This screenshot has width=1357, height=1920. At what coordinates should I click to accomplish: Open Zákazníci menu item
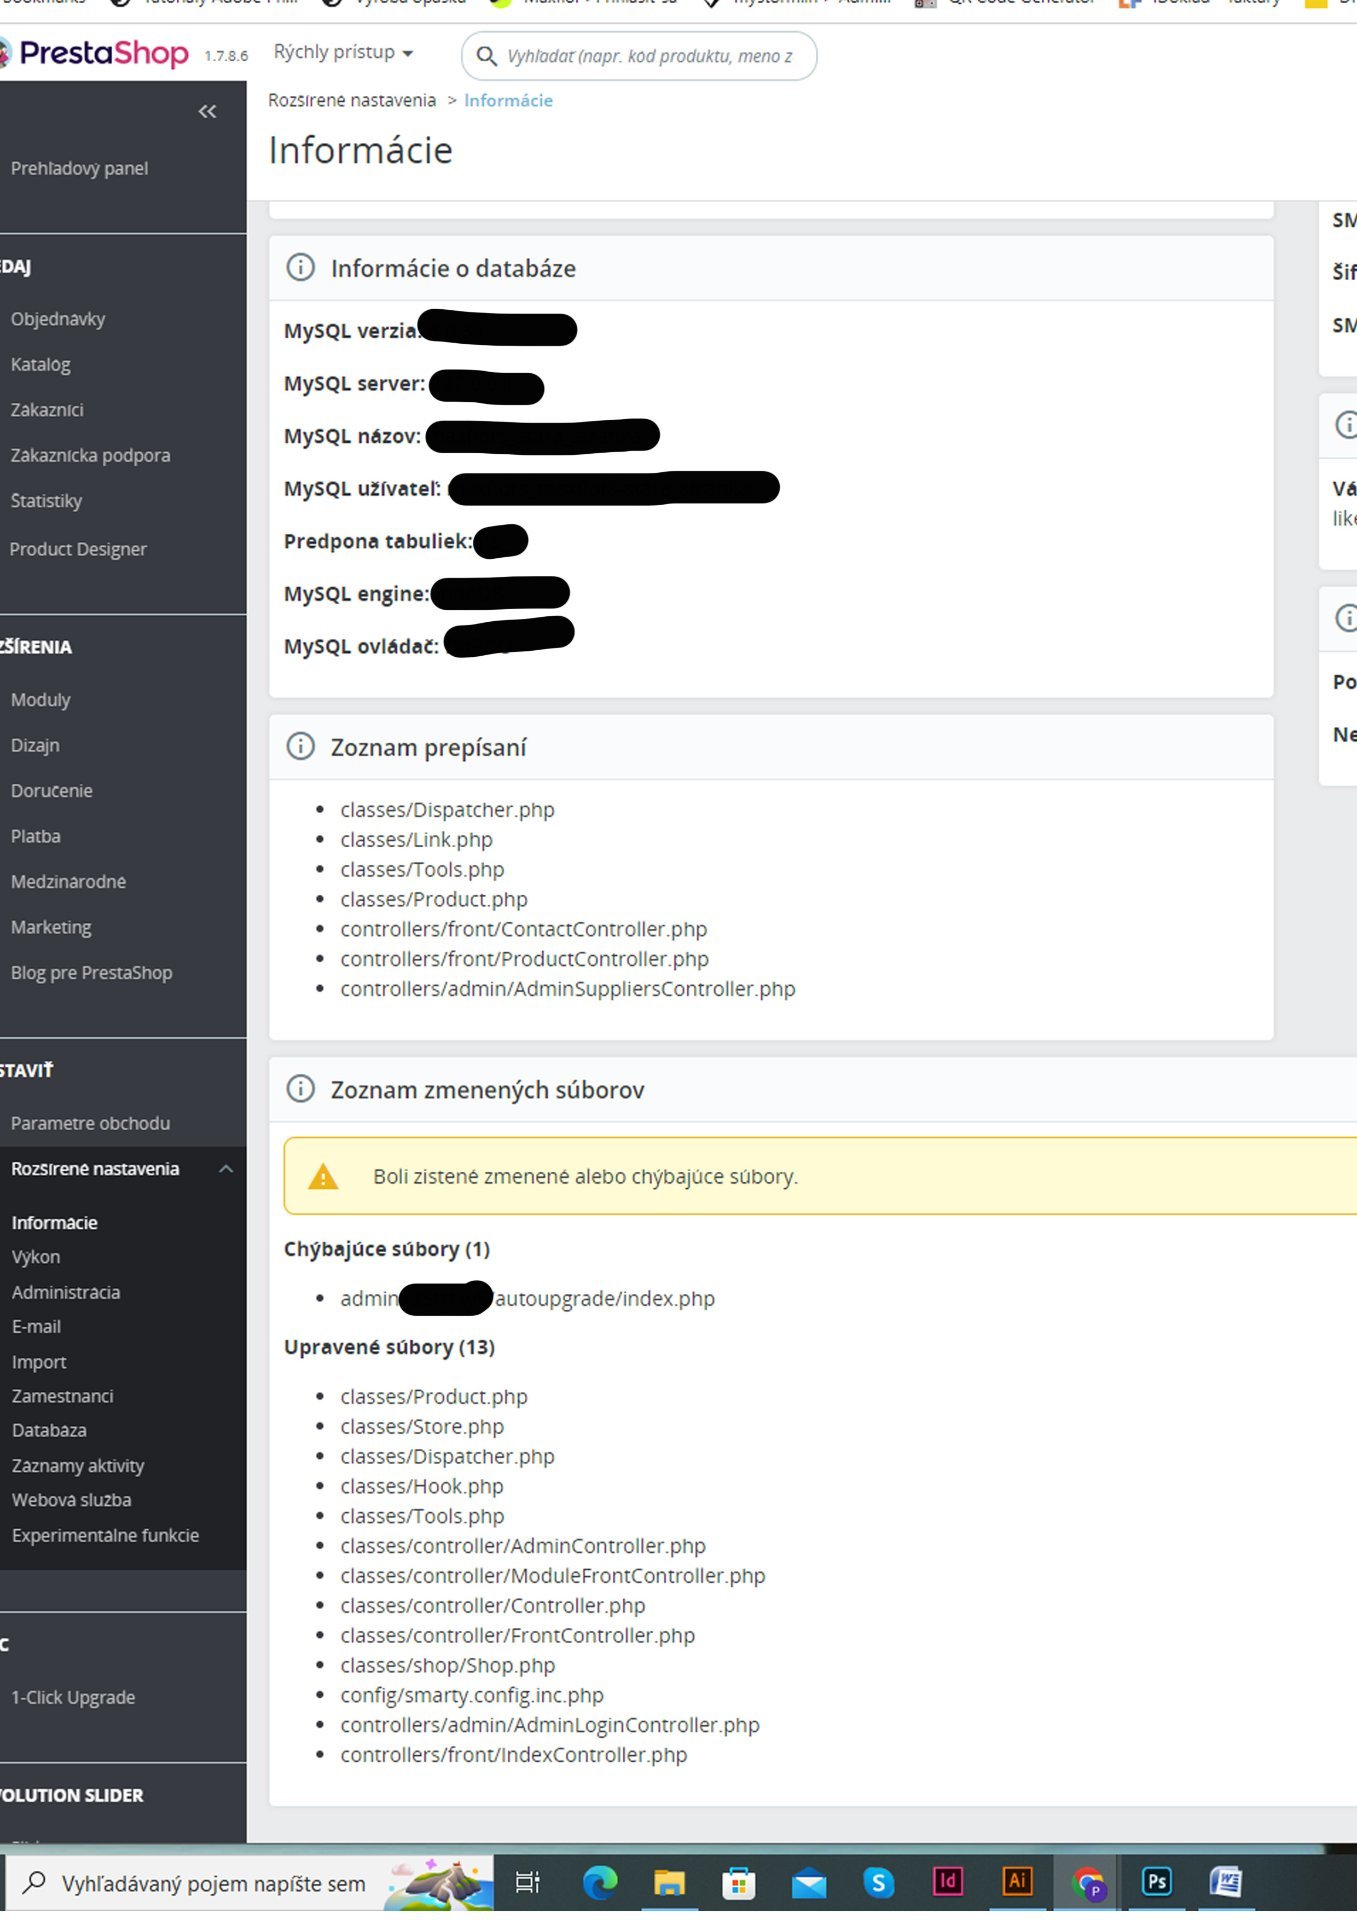click(x=47, y=409)
